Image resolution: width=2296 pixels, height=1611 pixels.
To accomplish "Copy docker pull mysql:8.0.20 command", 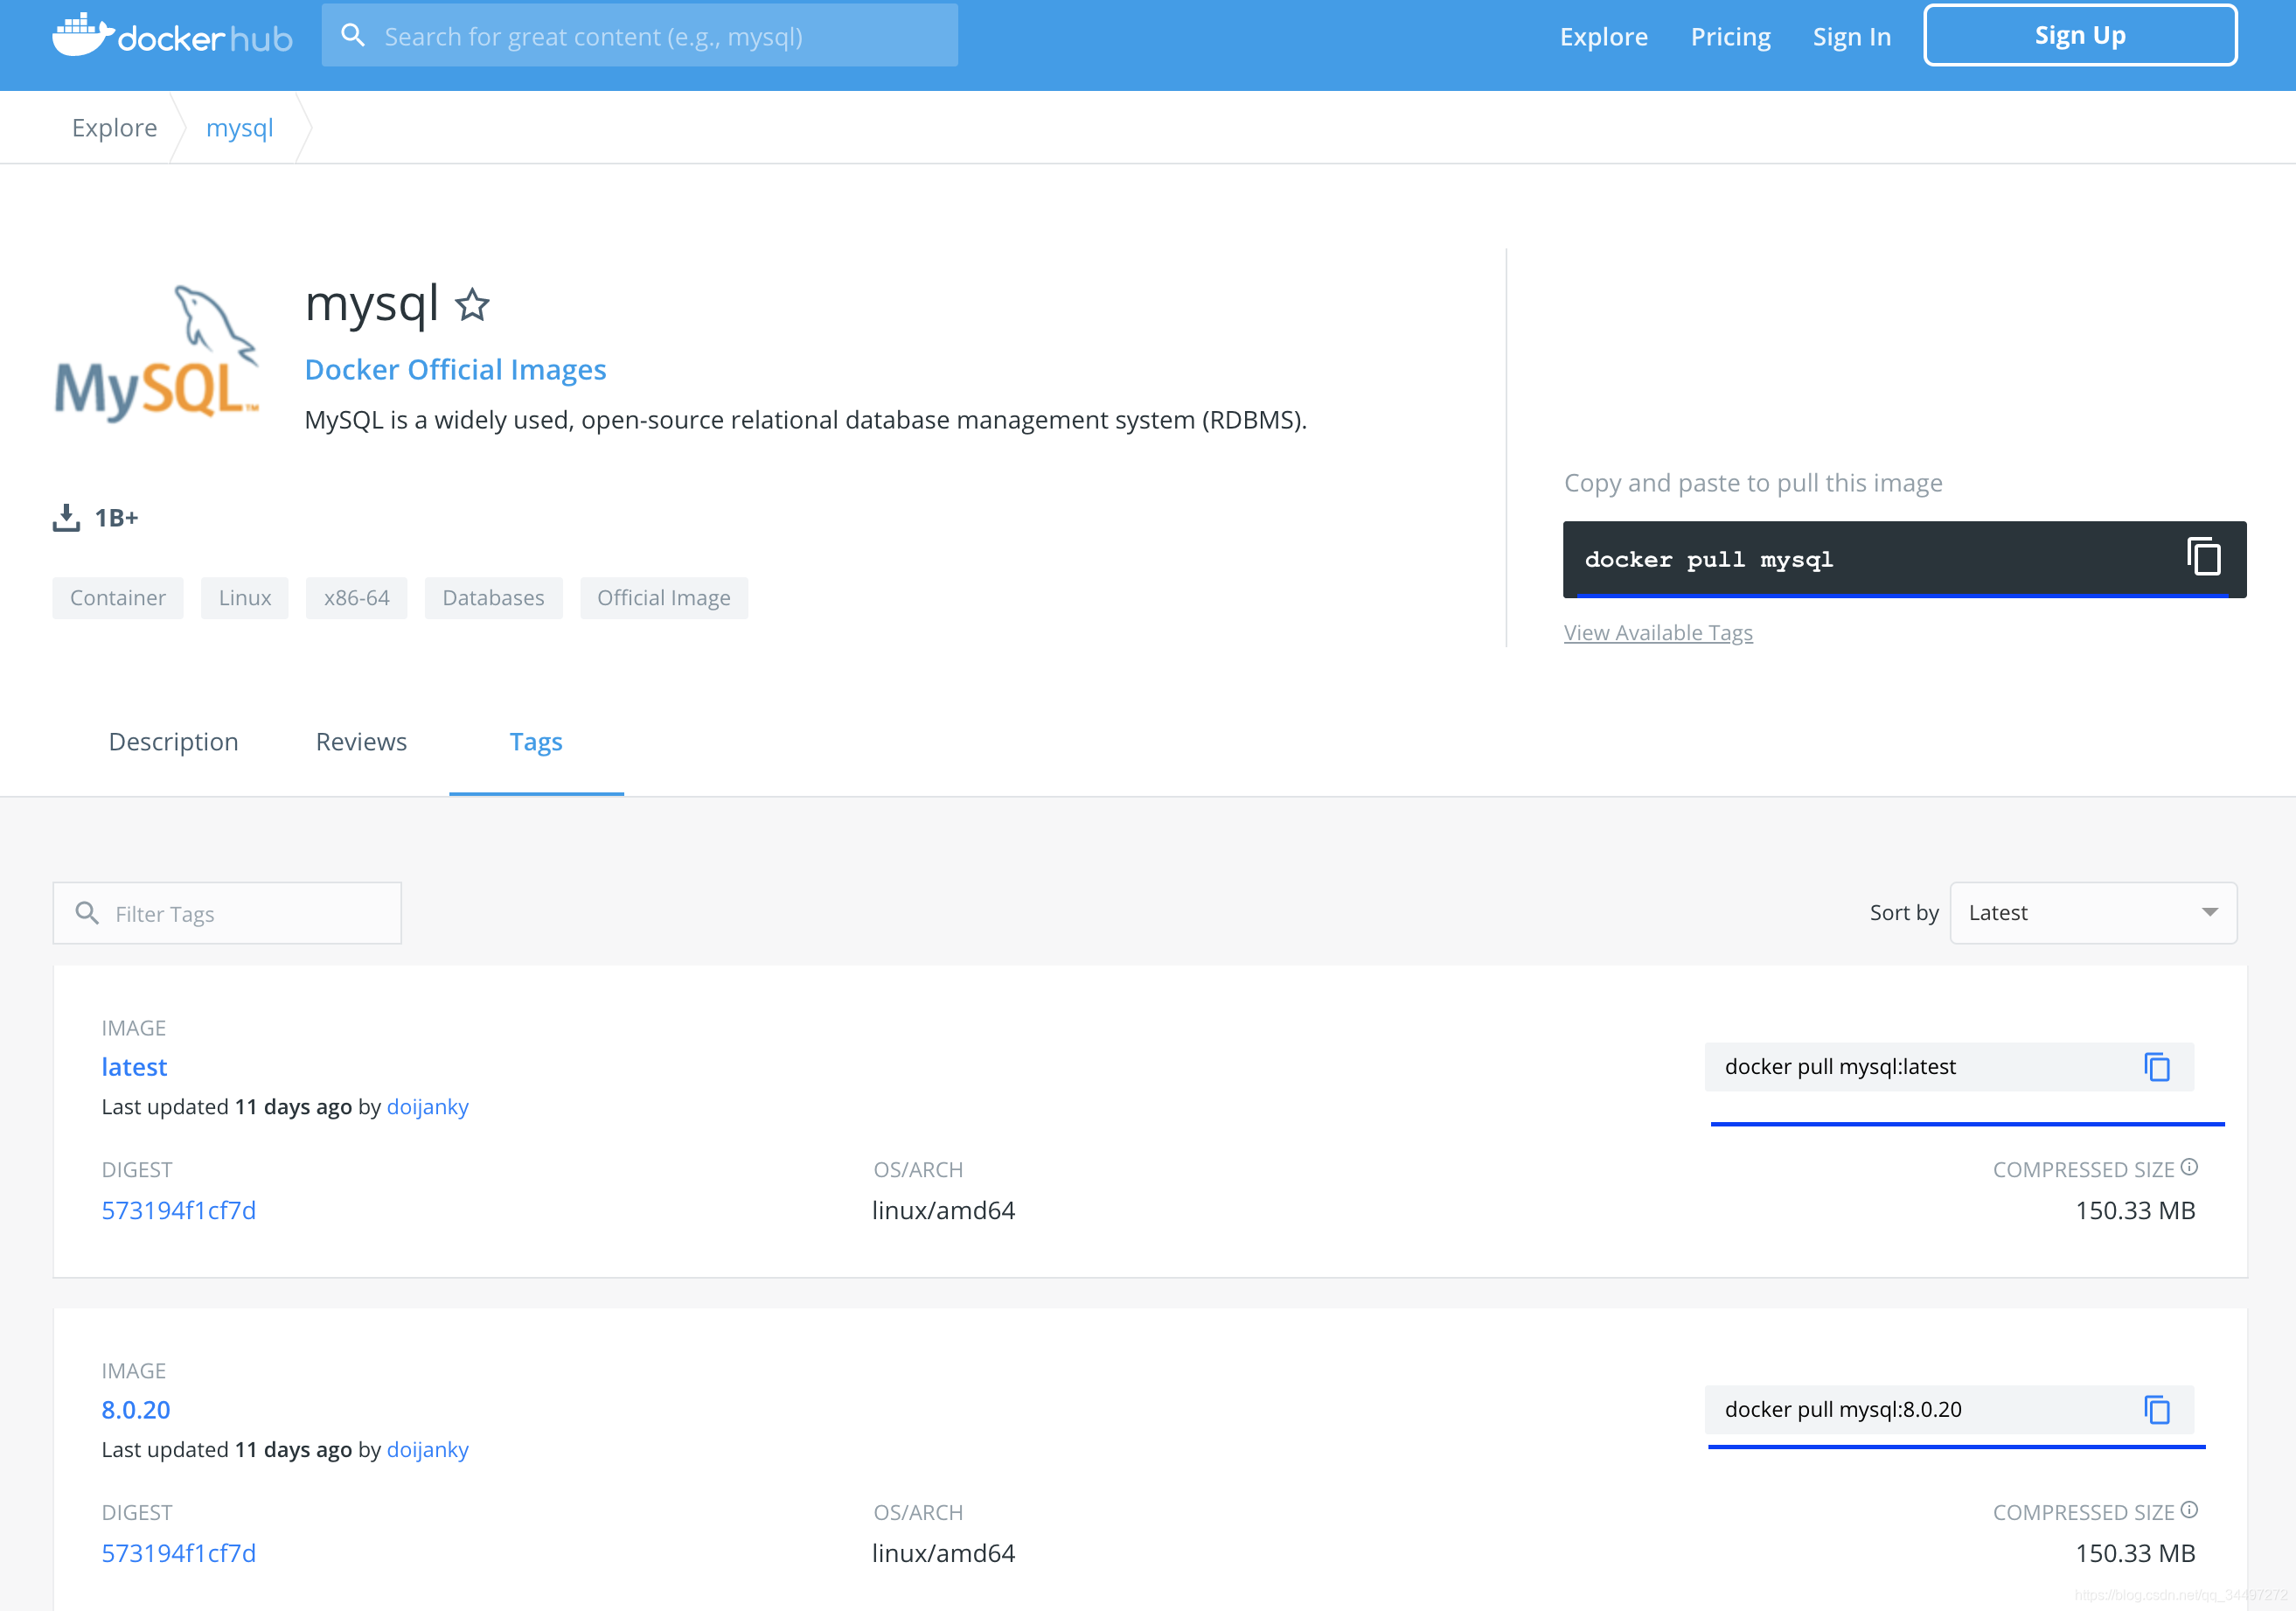I will (2157, 1410).
